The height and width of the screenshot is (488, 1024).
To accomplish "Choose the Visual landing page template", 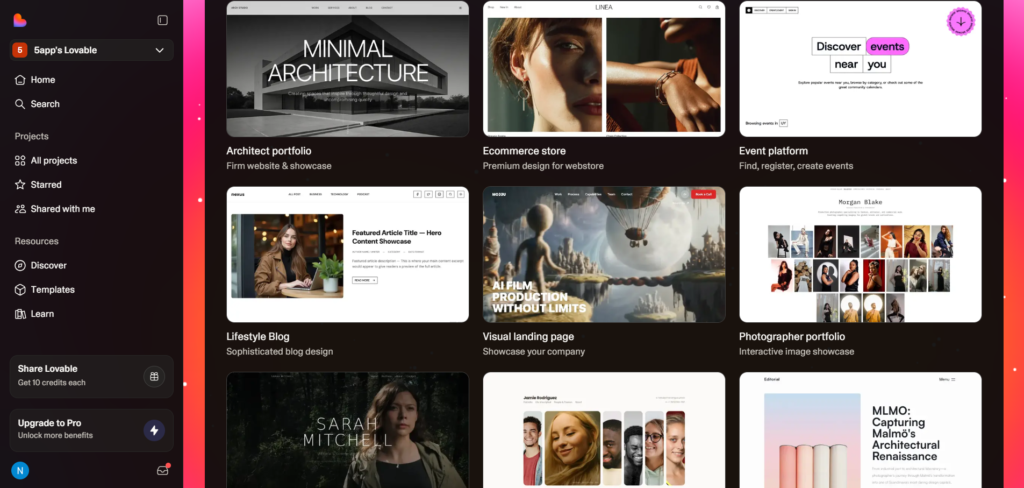I will (603, 254).
